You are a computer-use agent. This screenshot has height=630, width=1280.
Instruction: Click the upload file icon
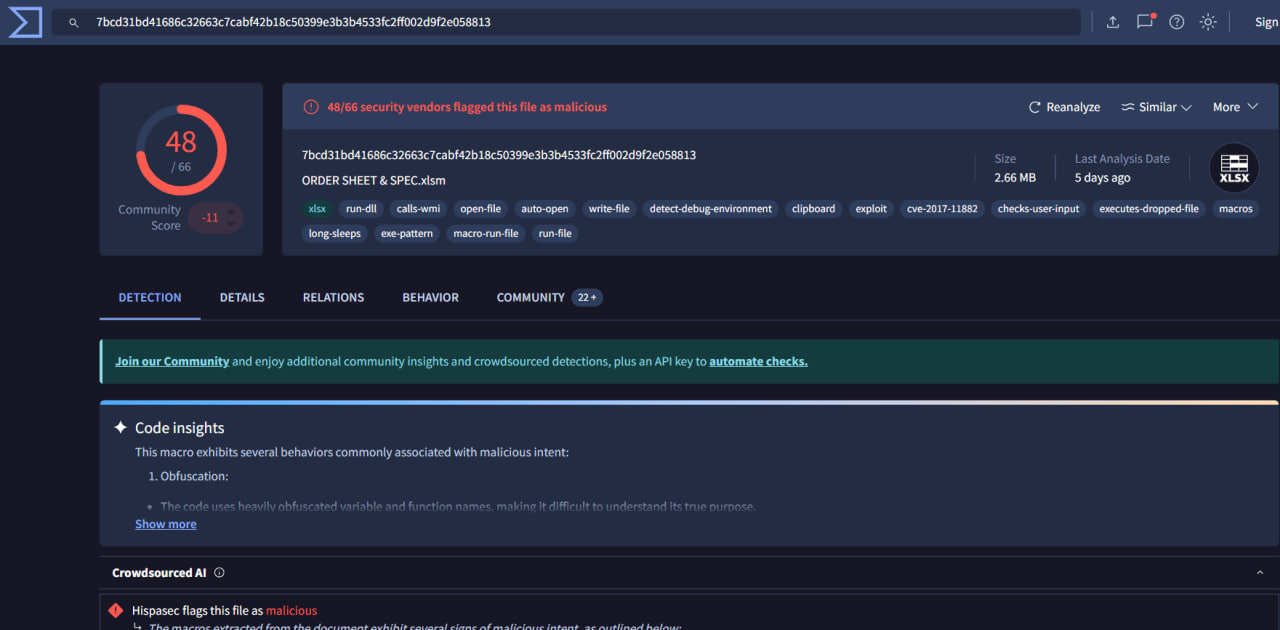pos(1112,21)
